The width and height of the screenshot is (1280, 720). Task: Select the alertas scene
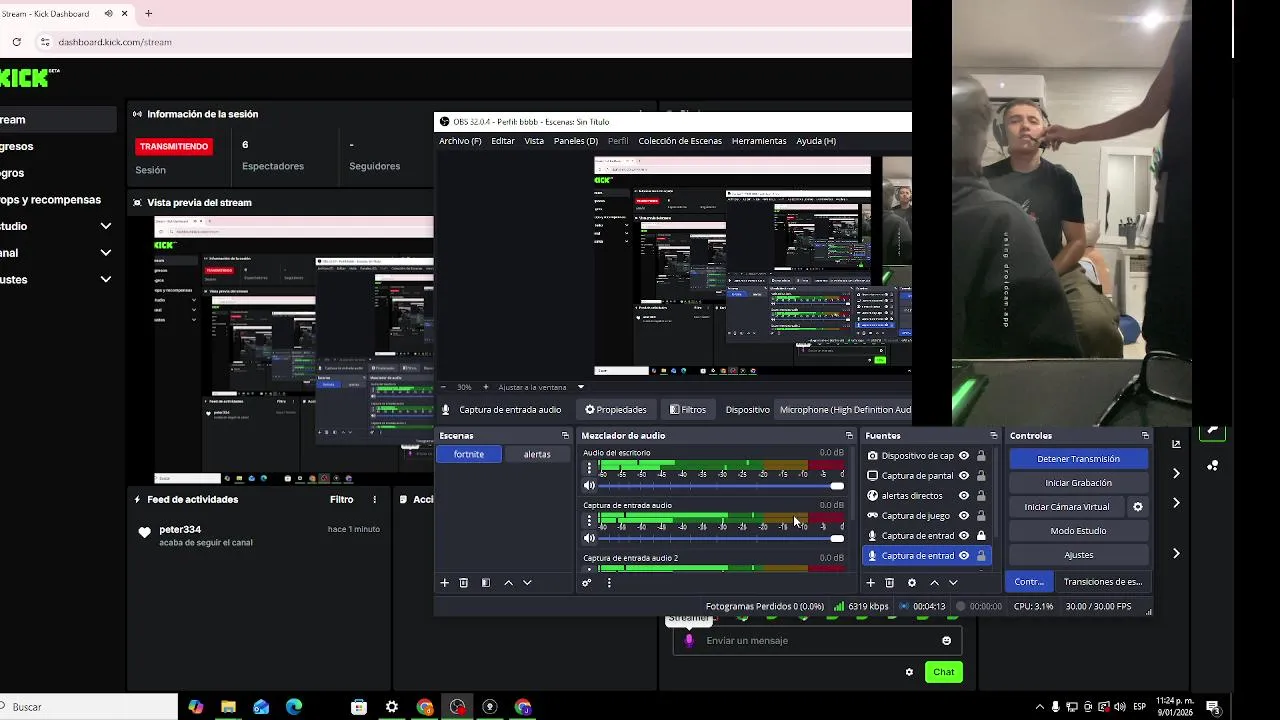click(x=537, y=454)
